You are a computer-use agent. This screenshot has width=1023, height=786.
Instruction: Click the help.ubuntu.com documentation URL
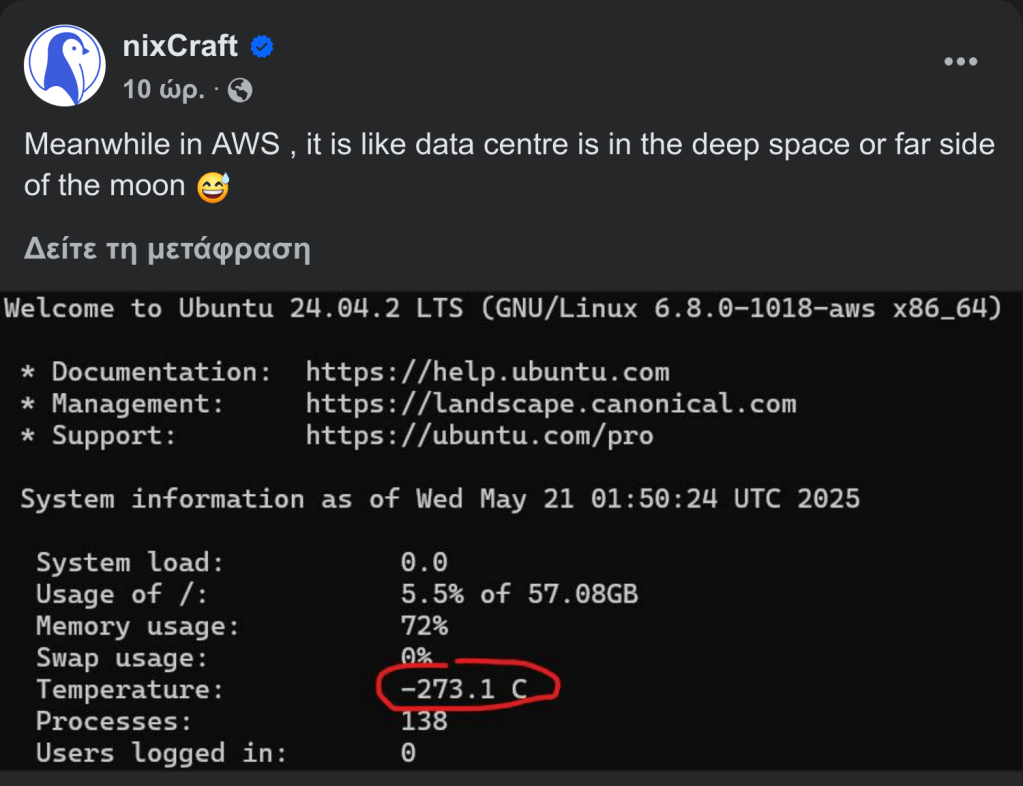point(487,372)
